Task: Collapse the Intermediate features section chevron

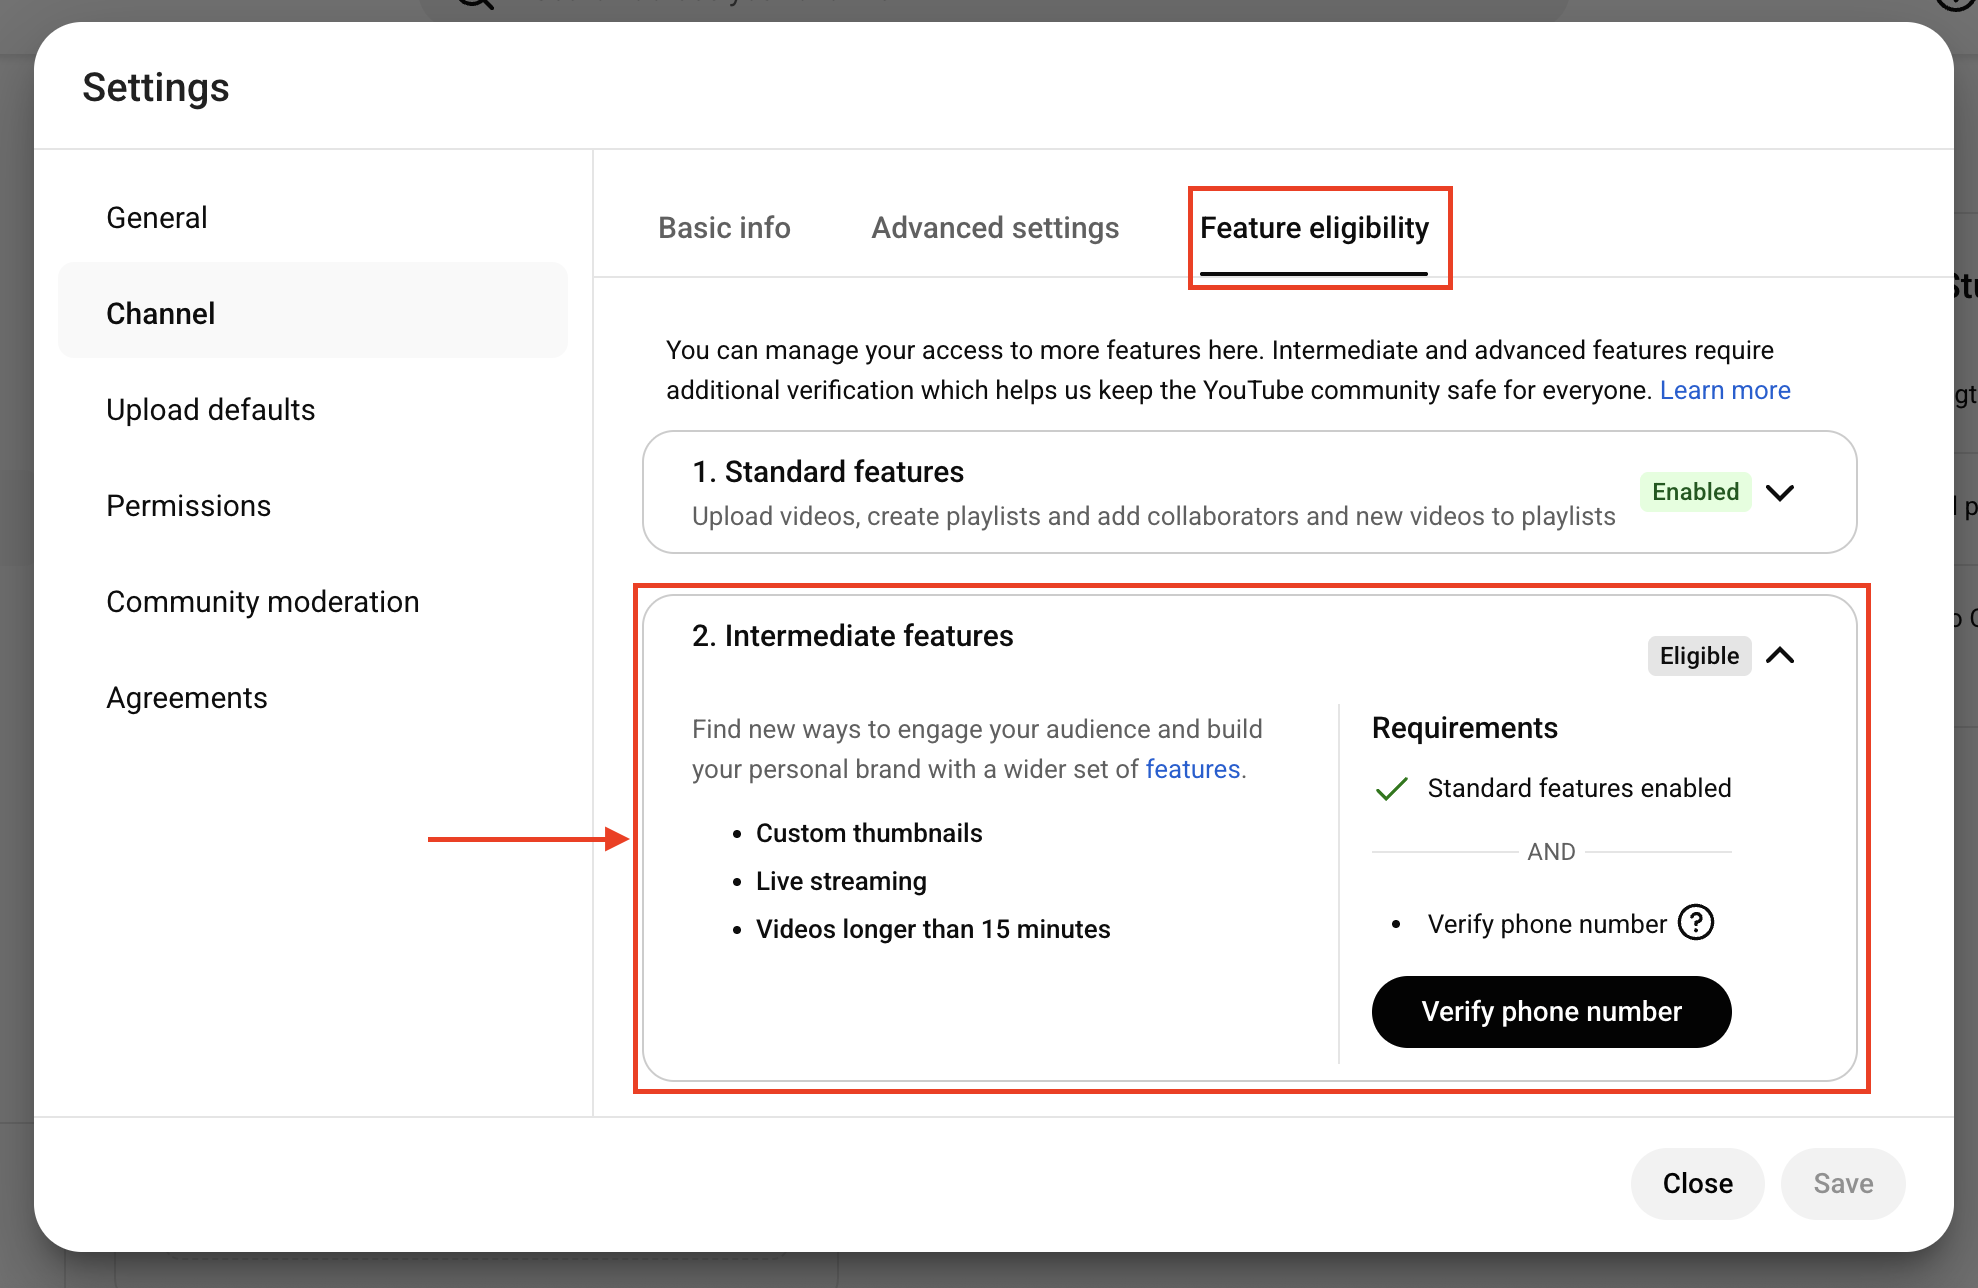Action: point(1780,656)
